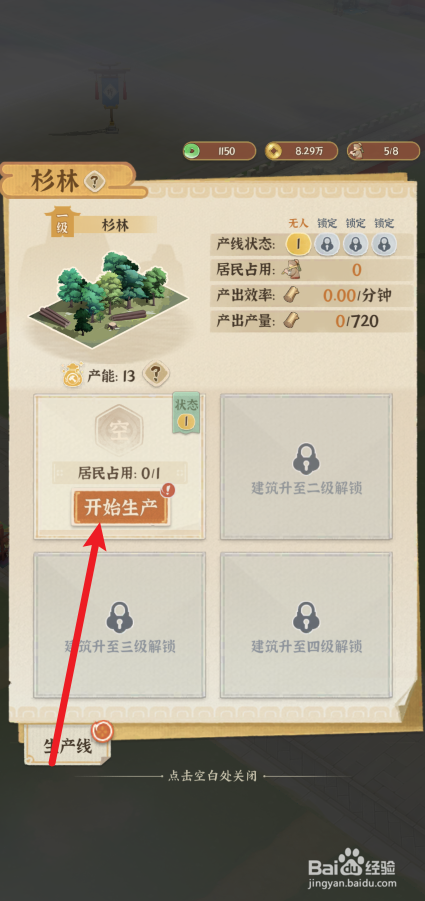Tap the jade currency icon showing 1150

pyautogui.click(x=192, y=151)
